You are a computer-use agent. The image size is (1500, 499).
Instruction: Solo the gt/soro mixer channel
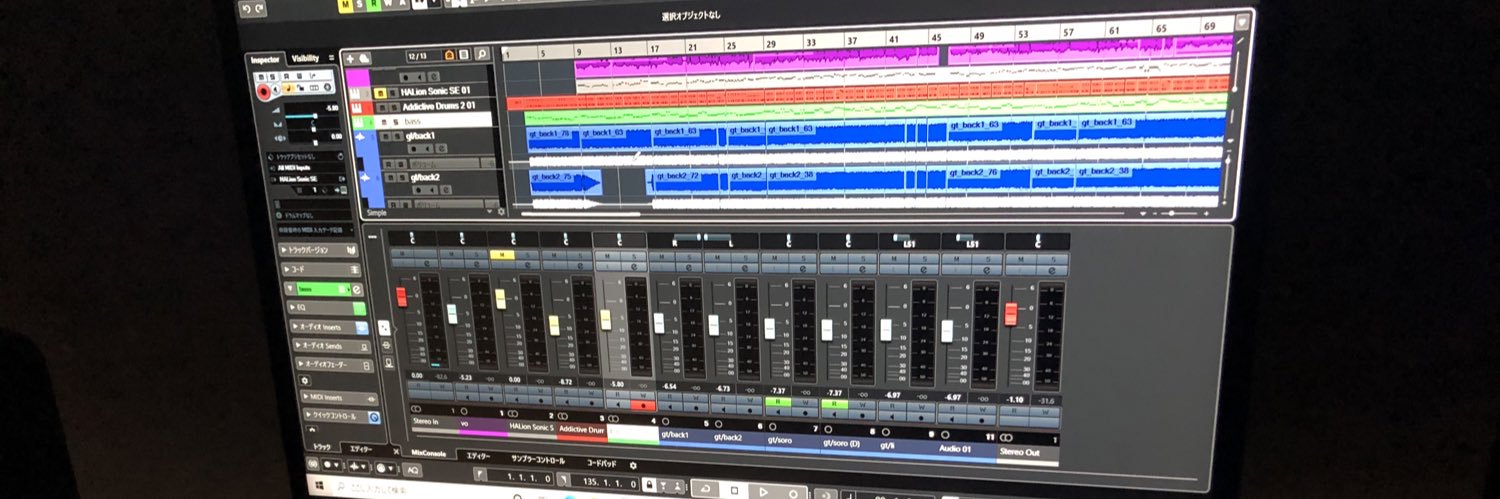point(805,256)
